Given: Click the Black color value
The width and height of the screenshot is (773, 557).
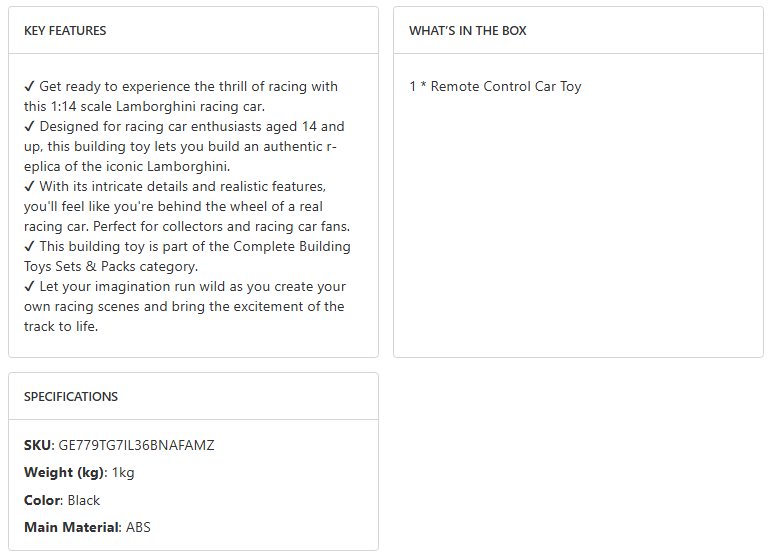Looking at the screenshot, I should click(x=84, y=500).
